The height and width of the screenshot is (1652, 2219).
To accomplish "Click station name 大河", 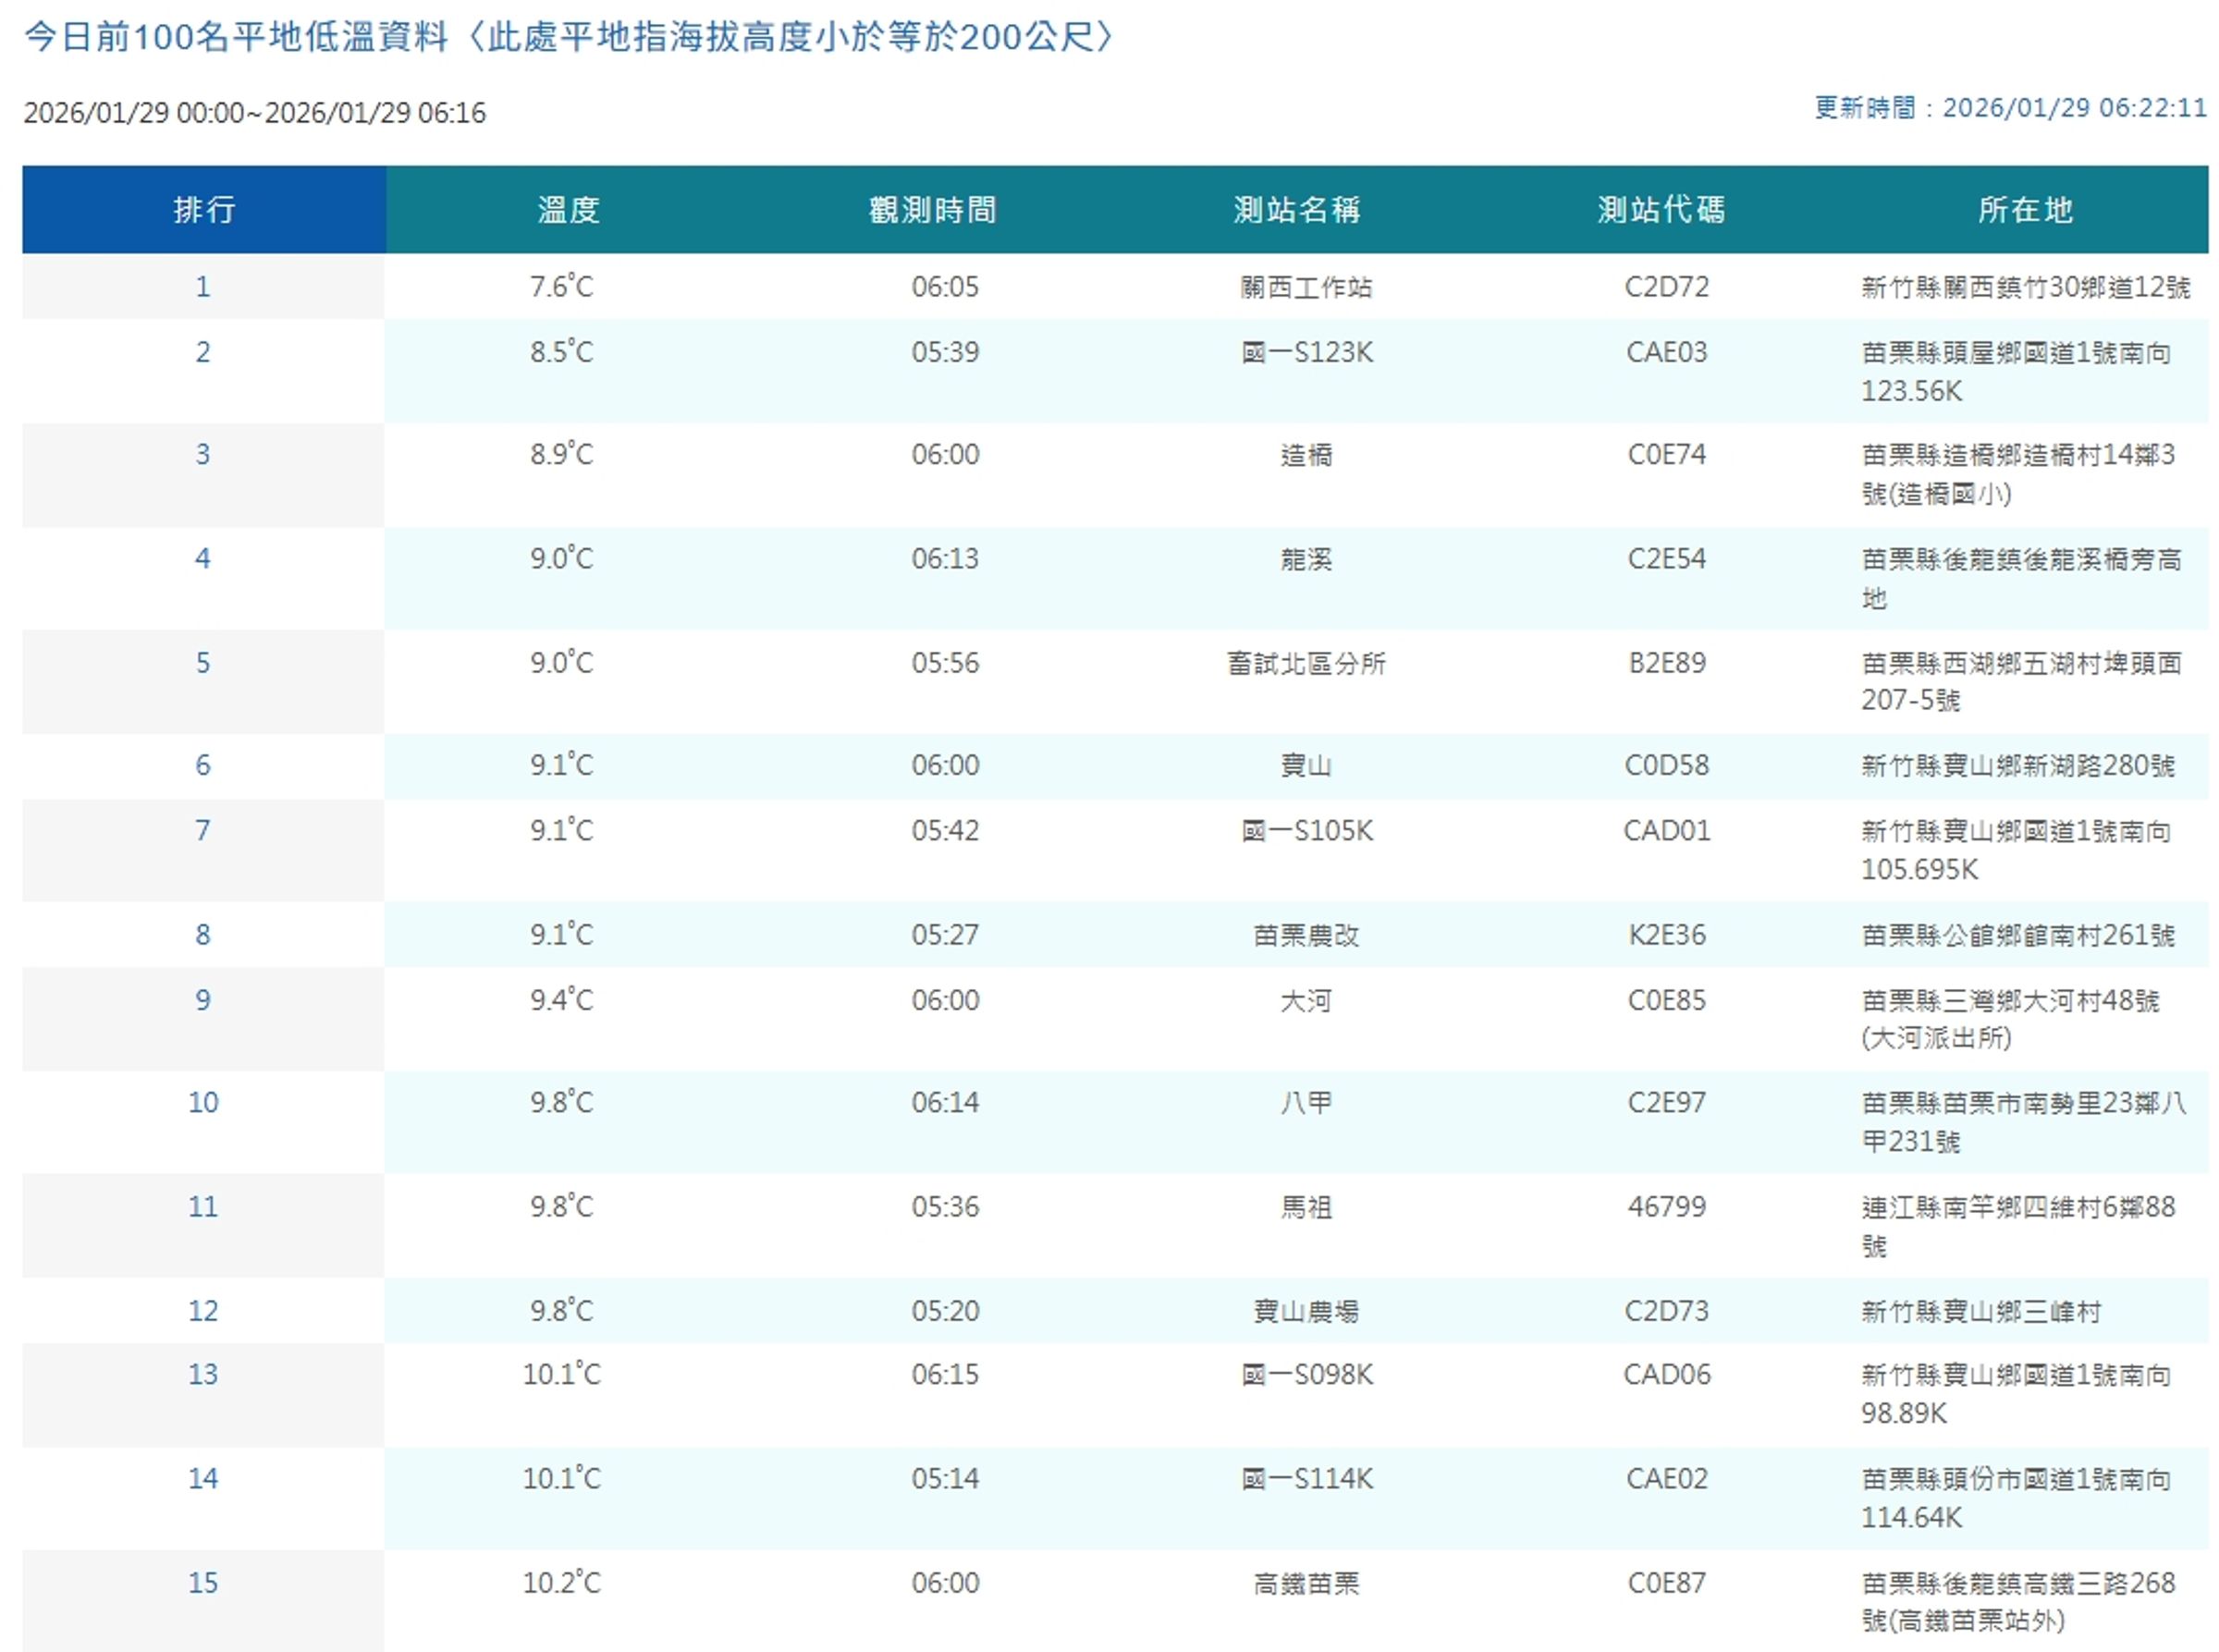I will click(1306, 1001).
